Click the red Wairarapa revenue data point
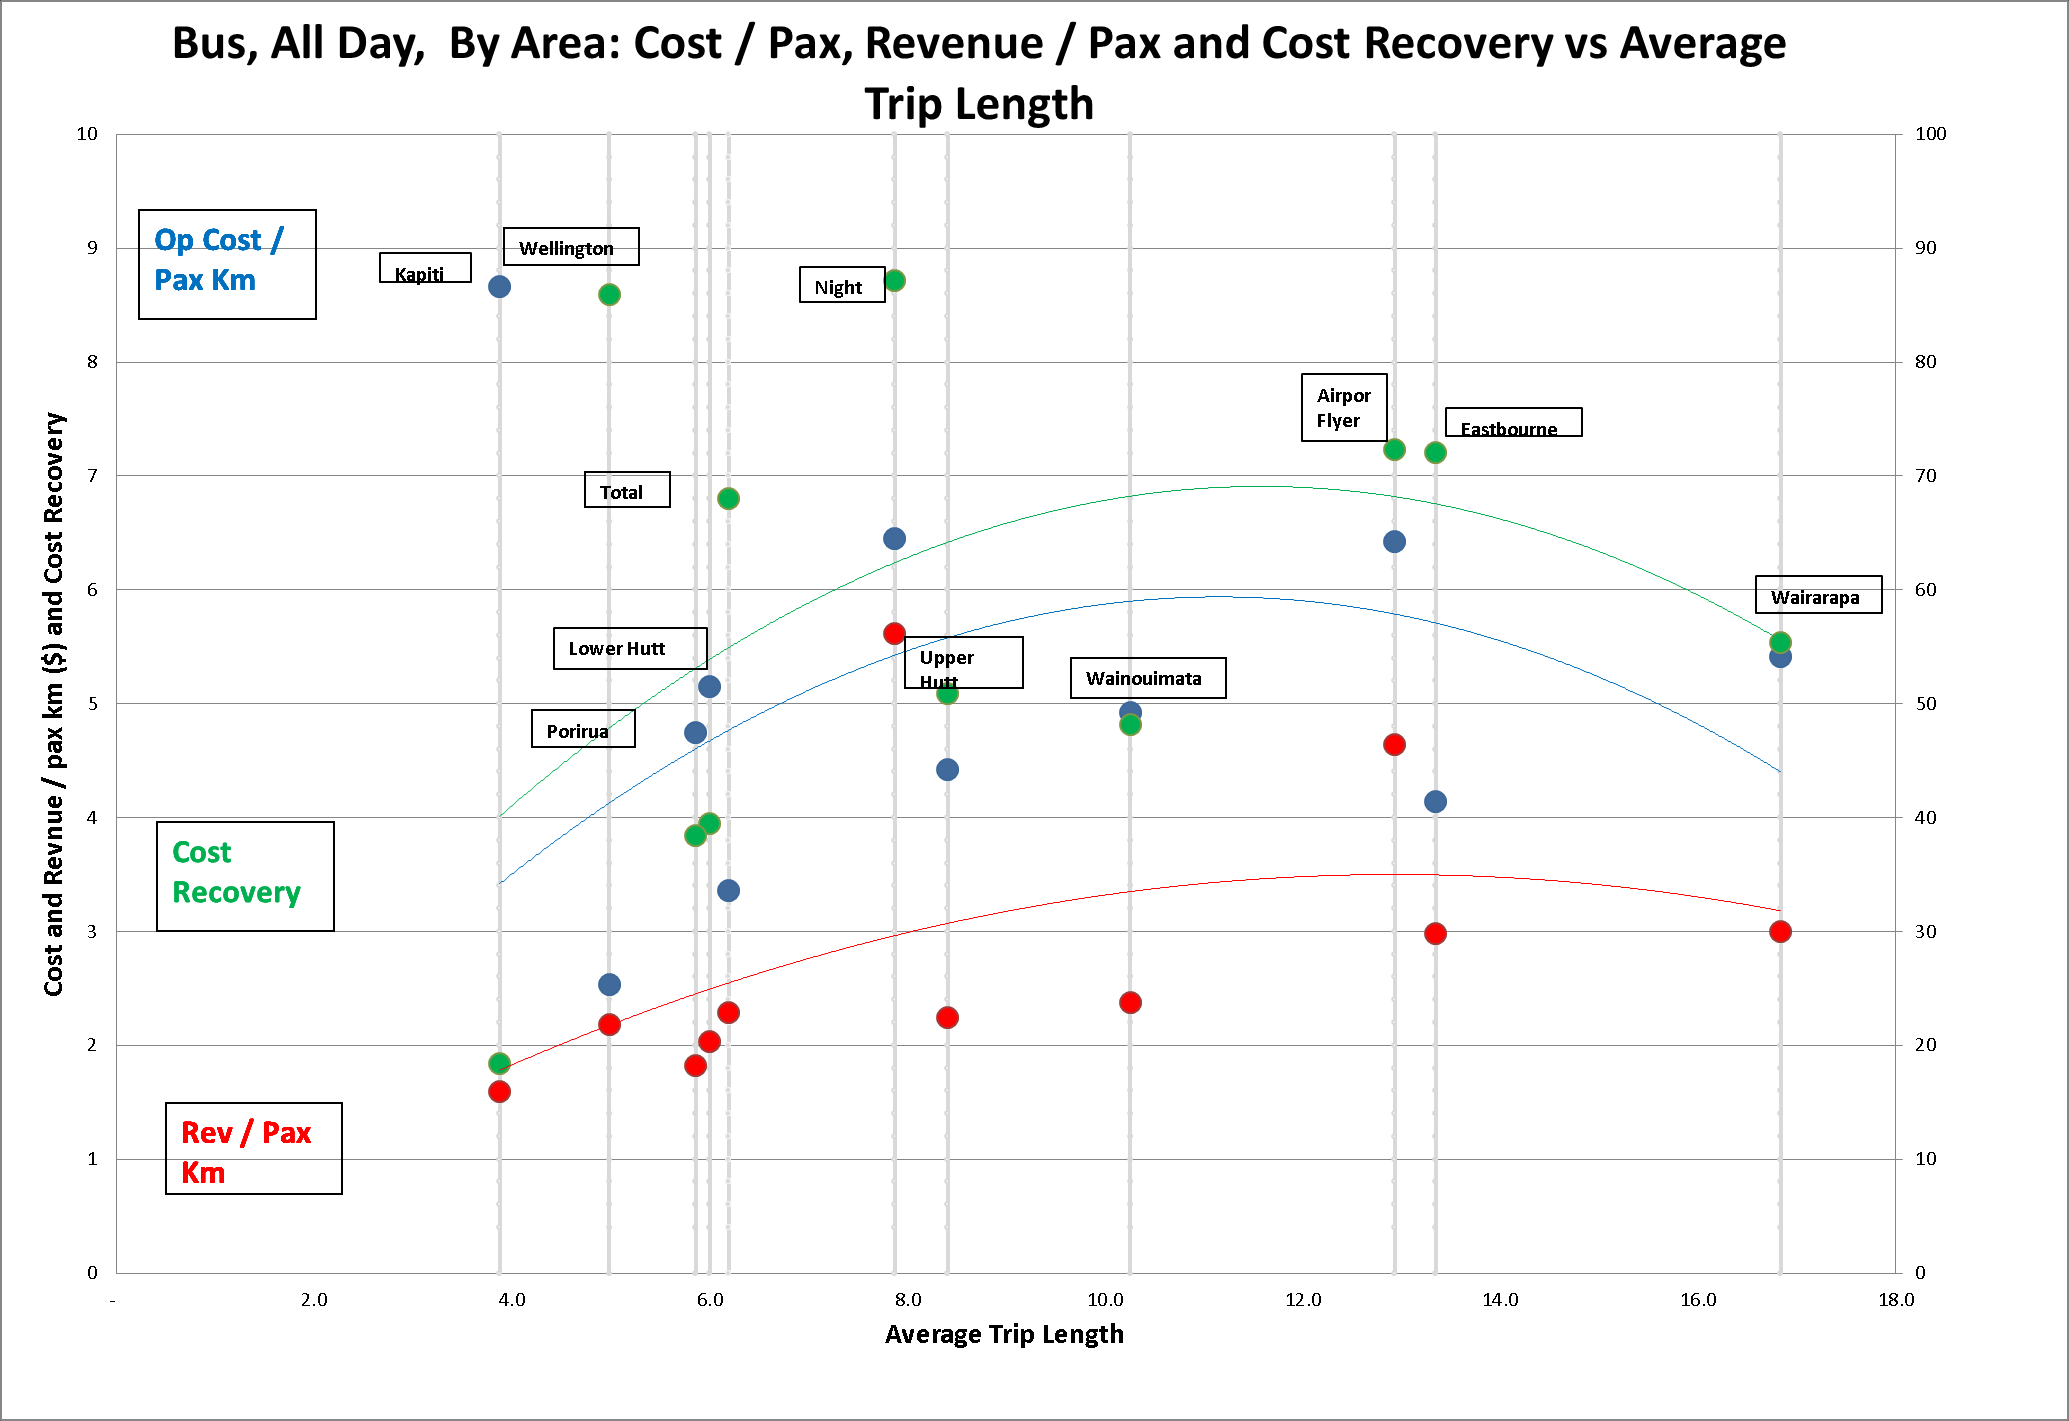The height and width of the screenshot is (1421, 2069). [x=1779, y=931]
